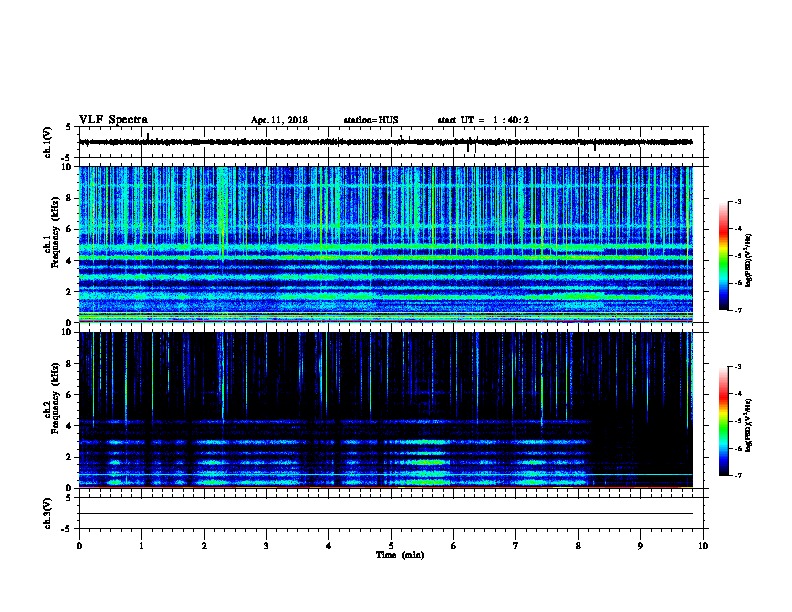Click the "-3" tick on ch.1 colorbar
The image size is (792, 612).
(x=738, y=202)
